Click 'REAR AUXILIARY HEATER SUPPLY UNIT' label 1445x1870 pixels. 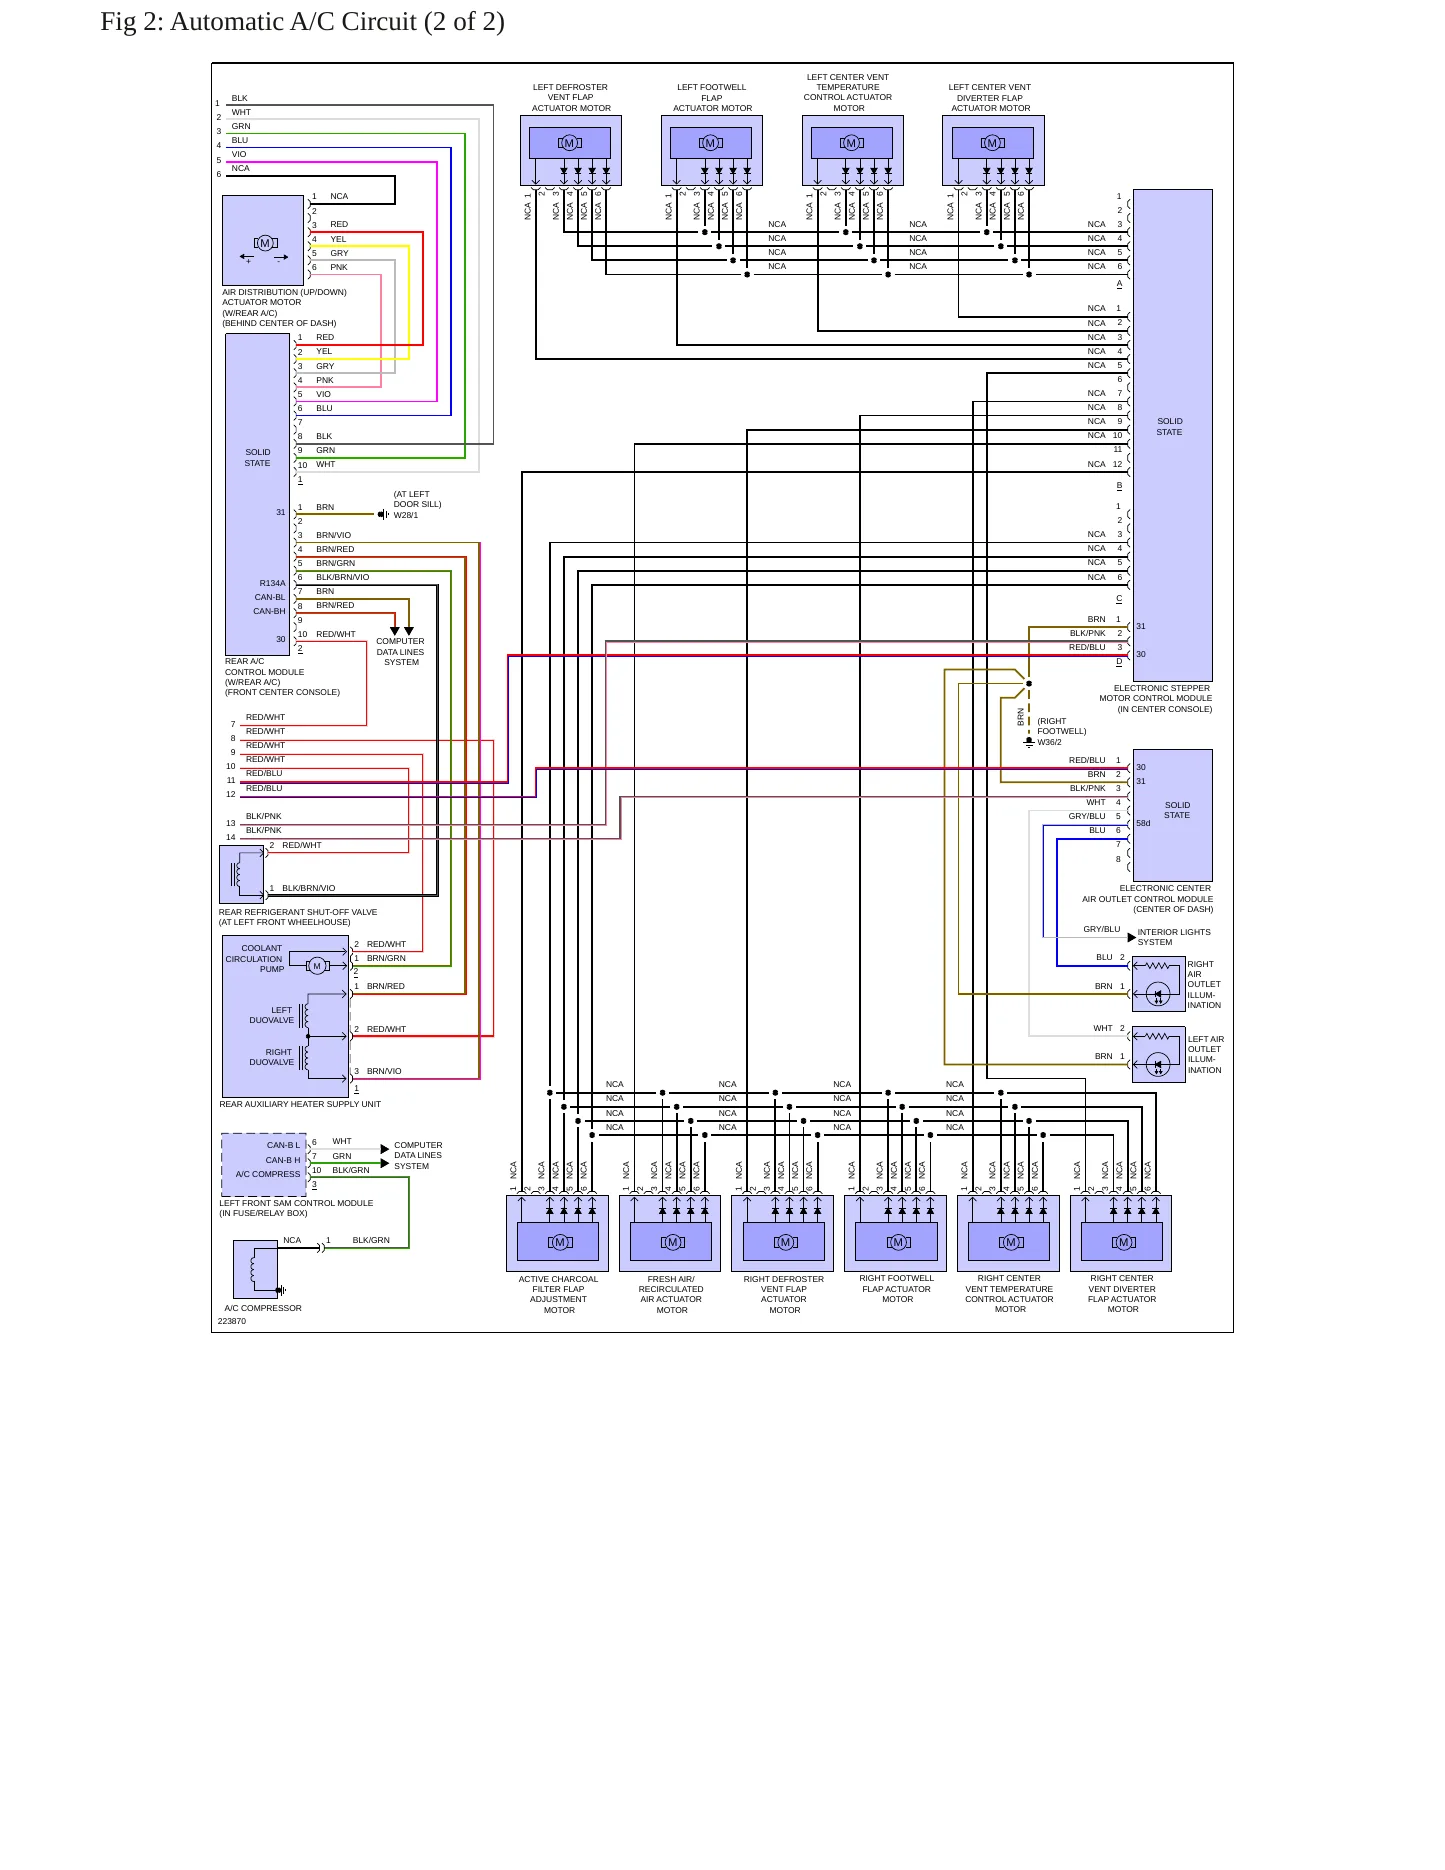[x=300, y=1104]
